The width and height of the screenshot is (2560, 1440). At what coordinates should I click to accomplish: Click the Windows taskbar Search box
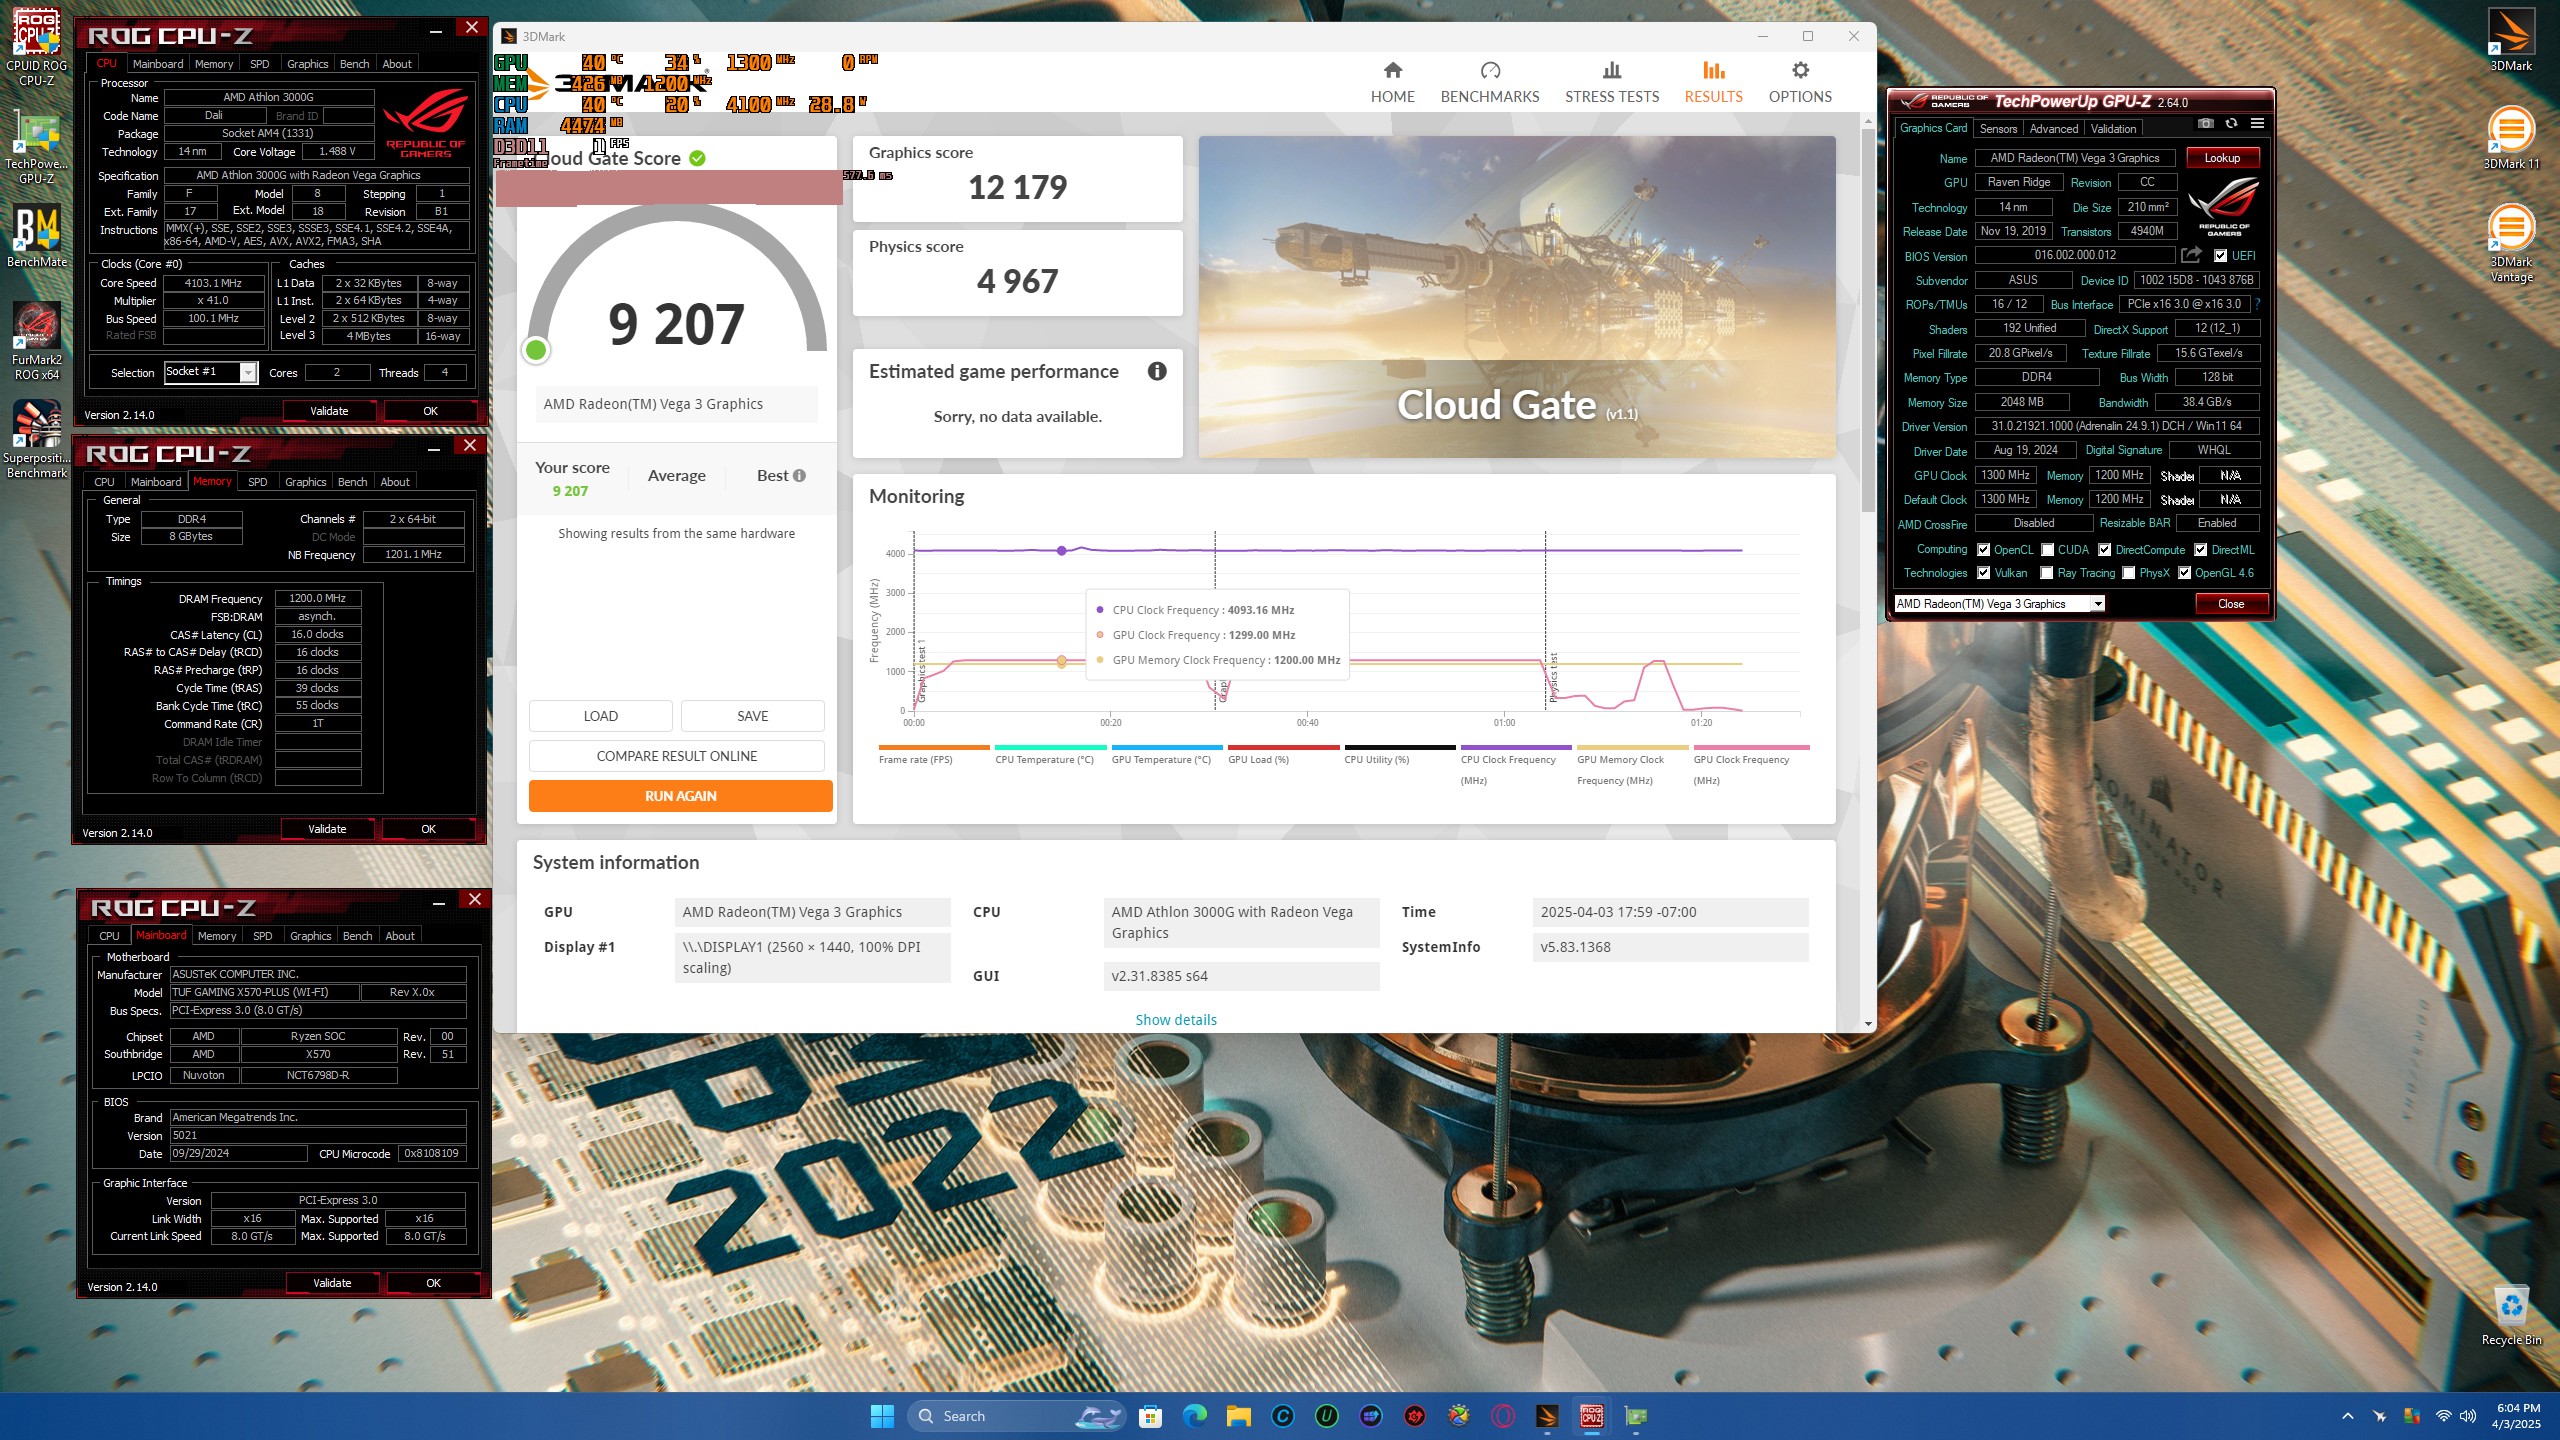click(1016, 1416)
